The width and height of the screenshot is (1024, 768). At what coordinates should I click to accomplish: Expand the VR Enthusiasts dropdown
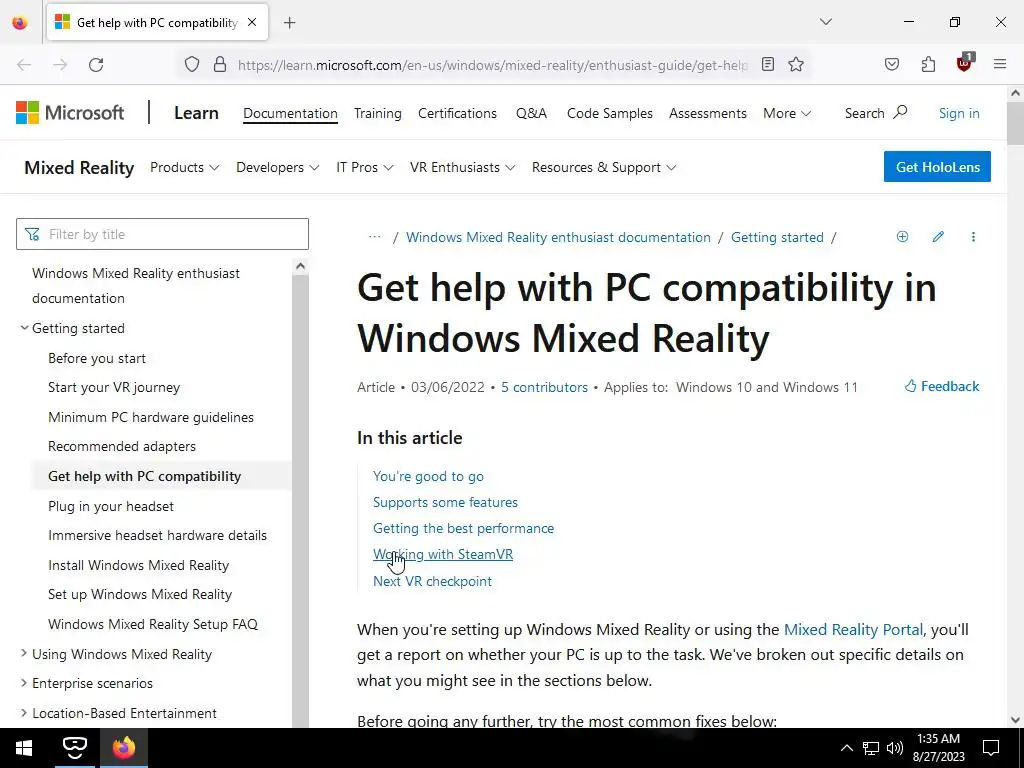click(x=462, y=167)
